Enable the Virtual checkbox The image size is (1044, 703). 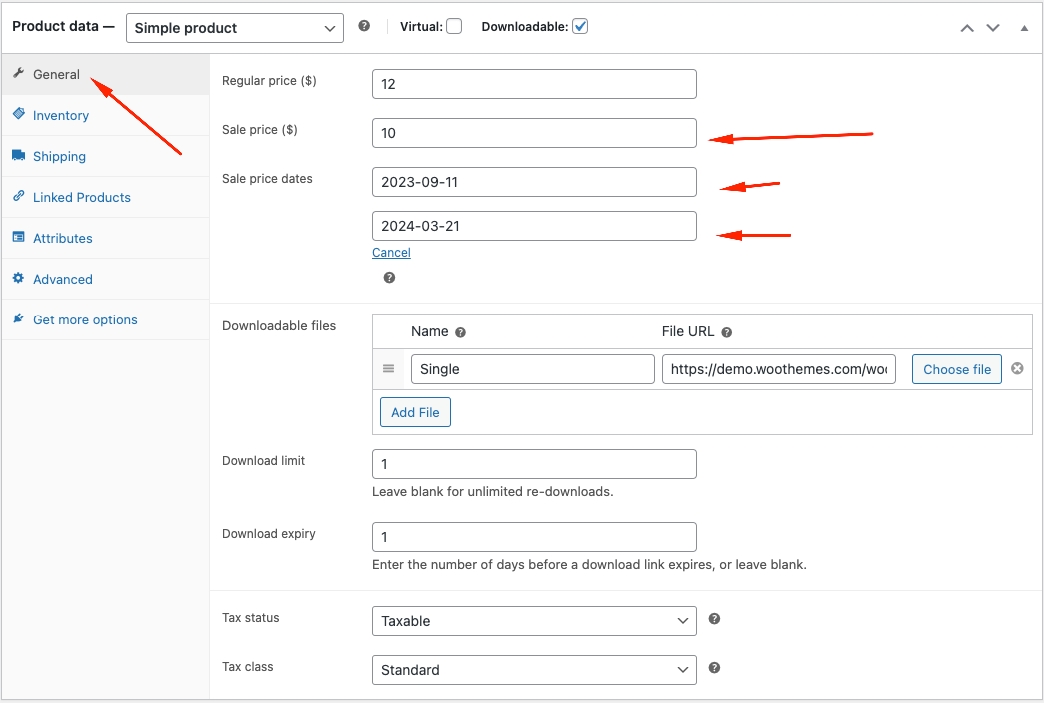pos(454,27)
